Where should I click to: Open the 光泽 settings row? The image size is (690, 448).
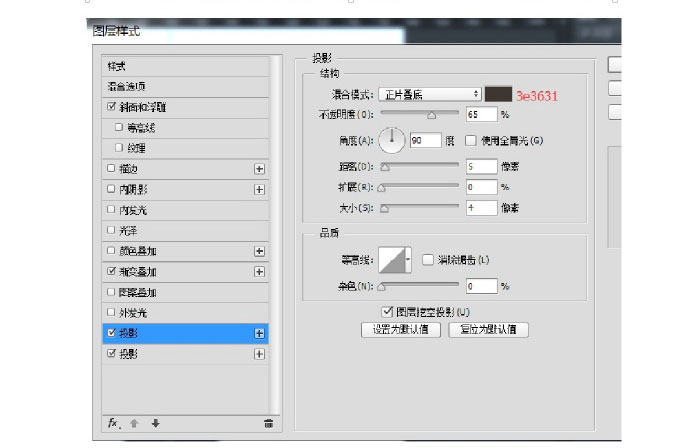[185, 231]
